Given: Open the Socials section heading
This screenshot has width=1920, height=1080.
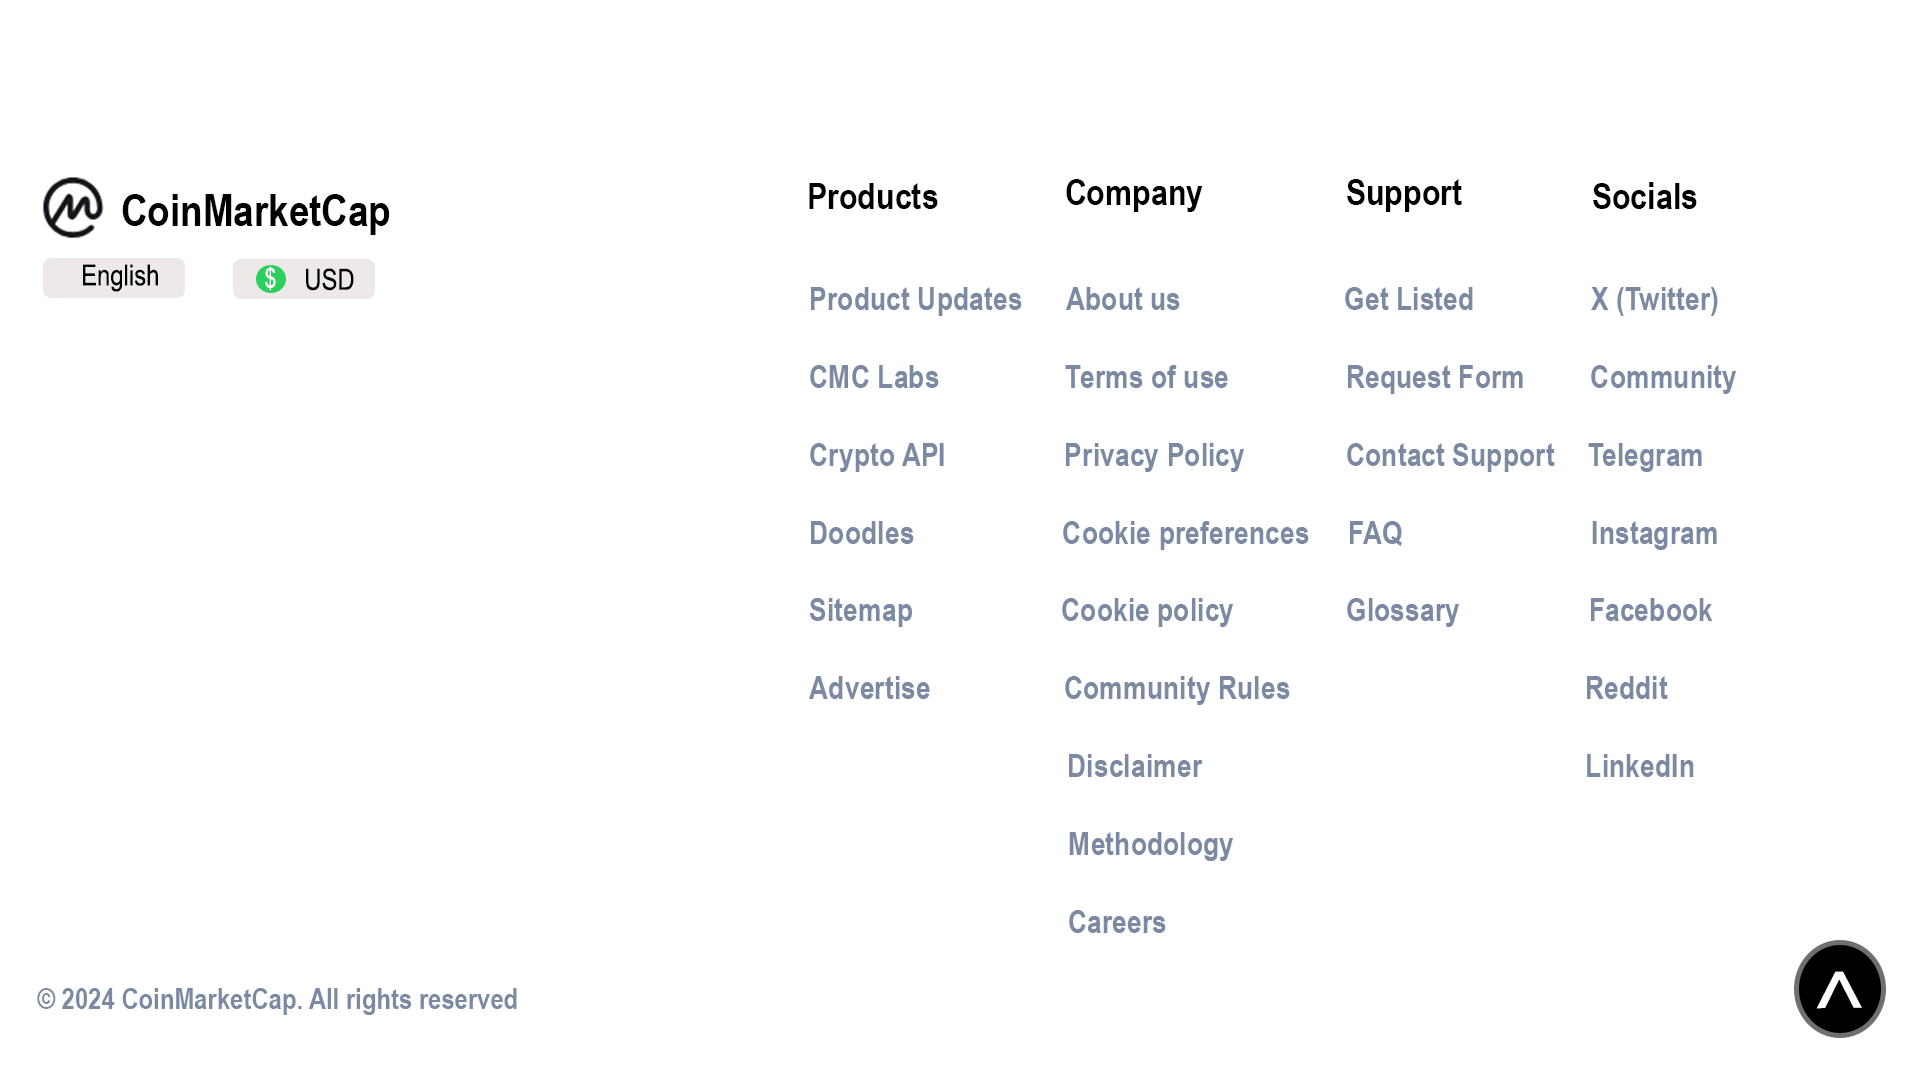Looking at the screenshot, I should coord(1644,198).
